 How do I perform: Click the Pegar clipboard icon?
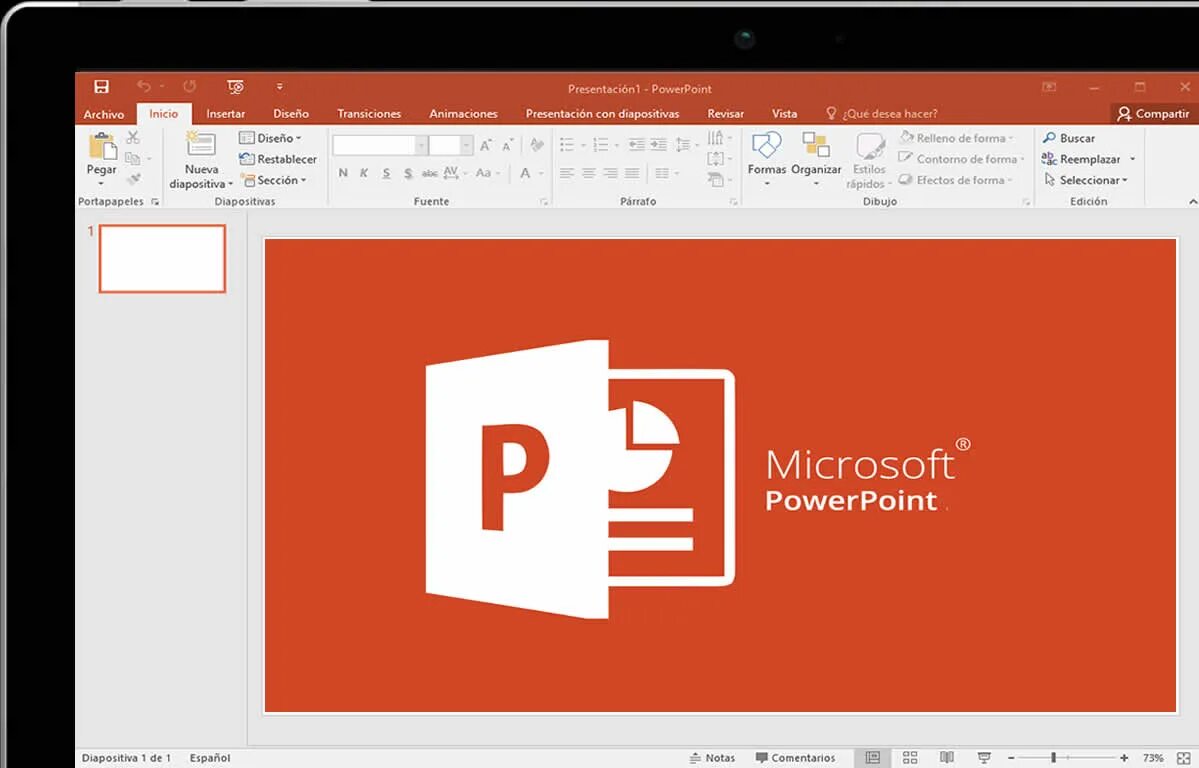pos(102,145)
